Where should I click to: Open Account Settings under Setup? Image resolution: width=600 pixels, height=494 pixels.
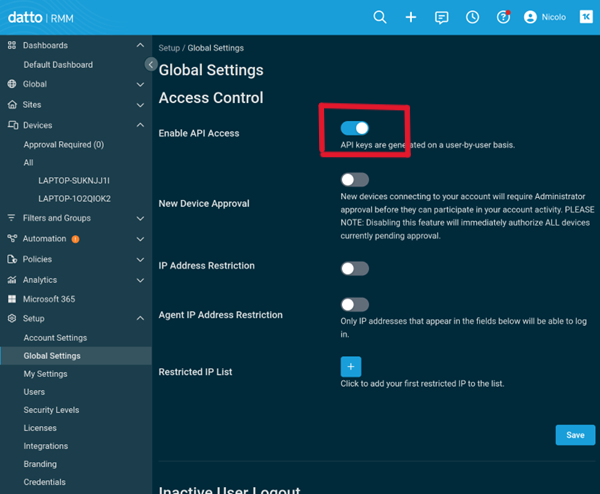coord(55,338)
